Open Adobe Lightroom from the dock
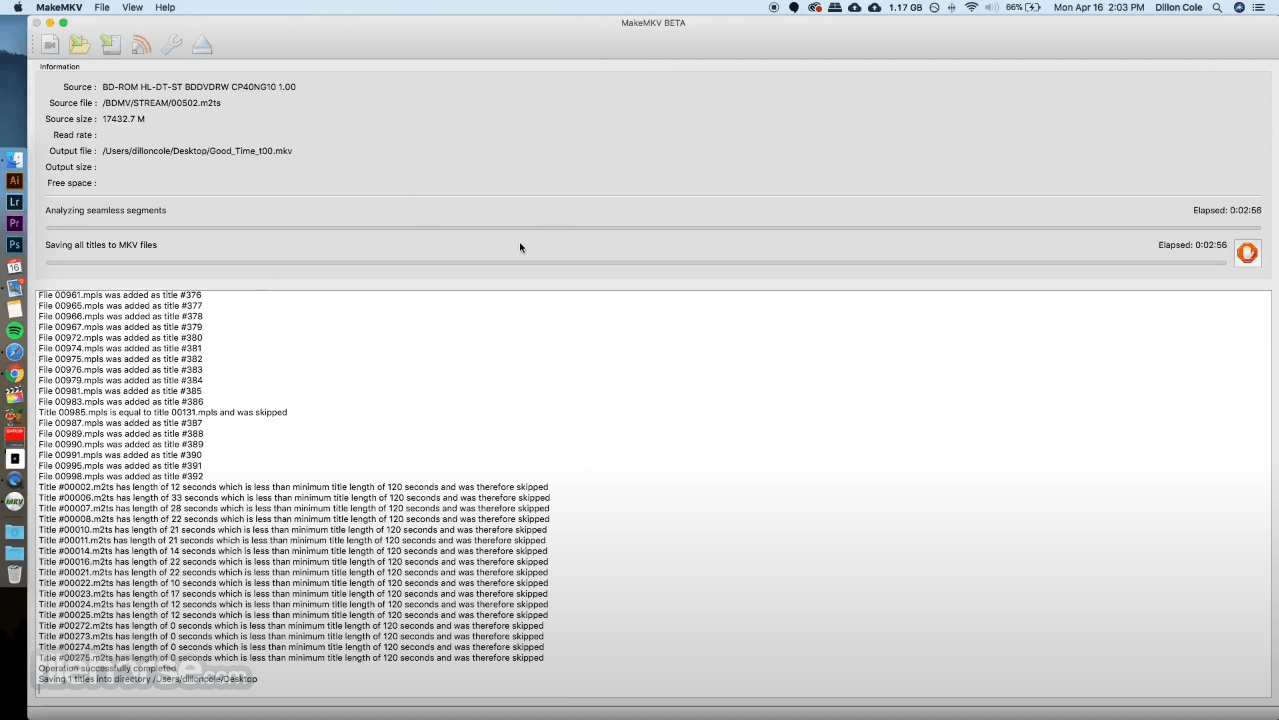The height and width of the screenshot is (720, 1279). [x=14, y=202]
